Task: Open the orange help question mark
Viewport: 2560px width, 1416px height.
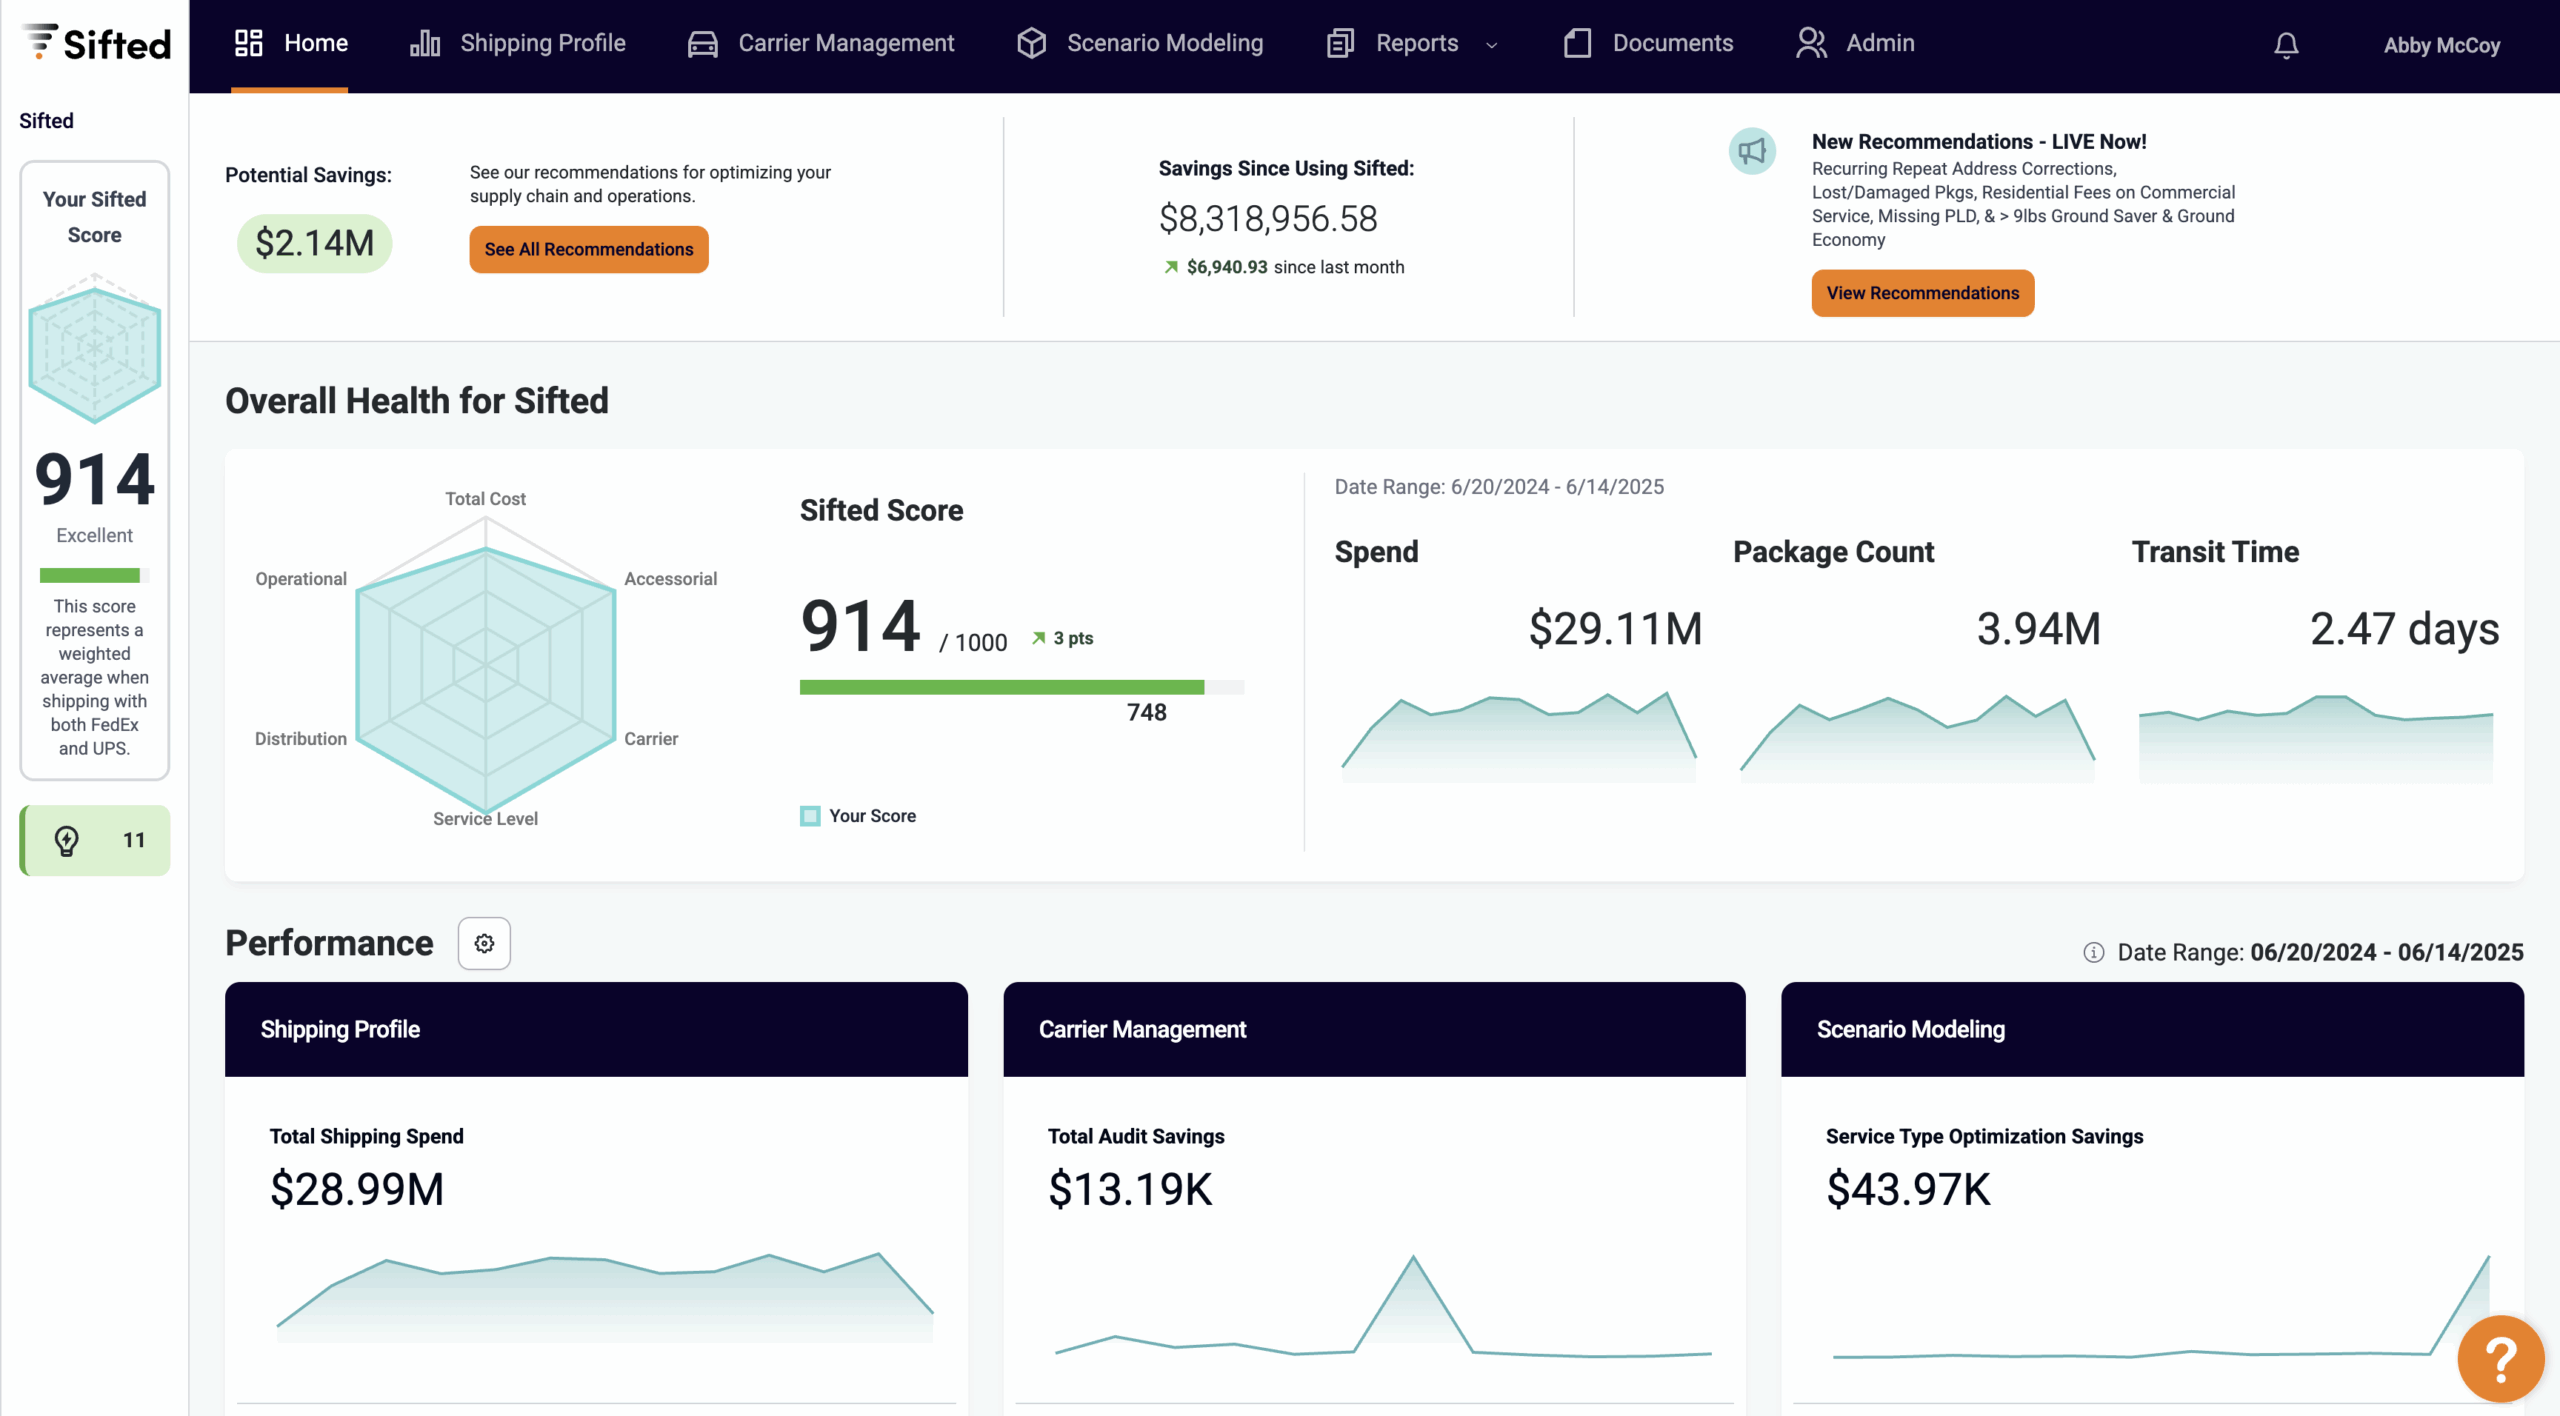Action: coord(2500,1359)
